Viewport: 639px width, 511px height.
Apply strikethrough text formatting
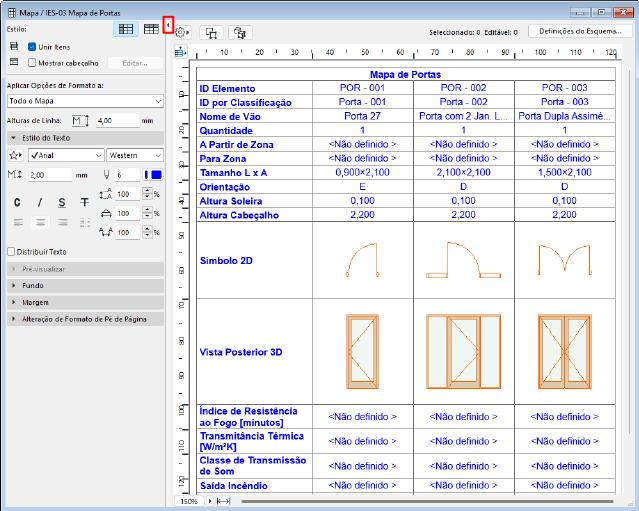[83, 202]
